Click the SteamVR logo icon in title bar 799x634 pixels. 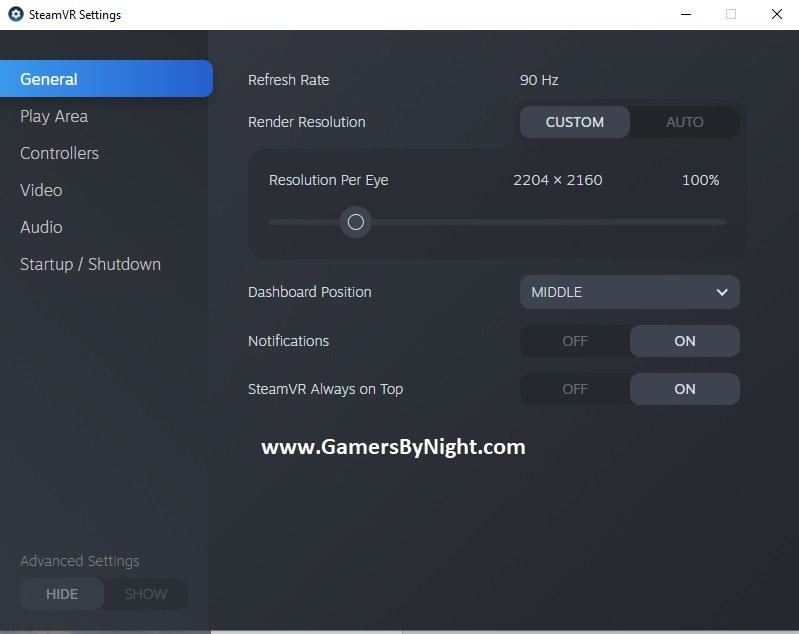pyautogui.click(x=16, y=14)
